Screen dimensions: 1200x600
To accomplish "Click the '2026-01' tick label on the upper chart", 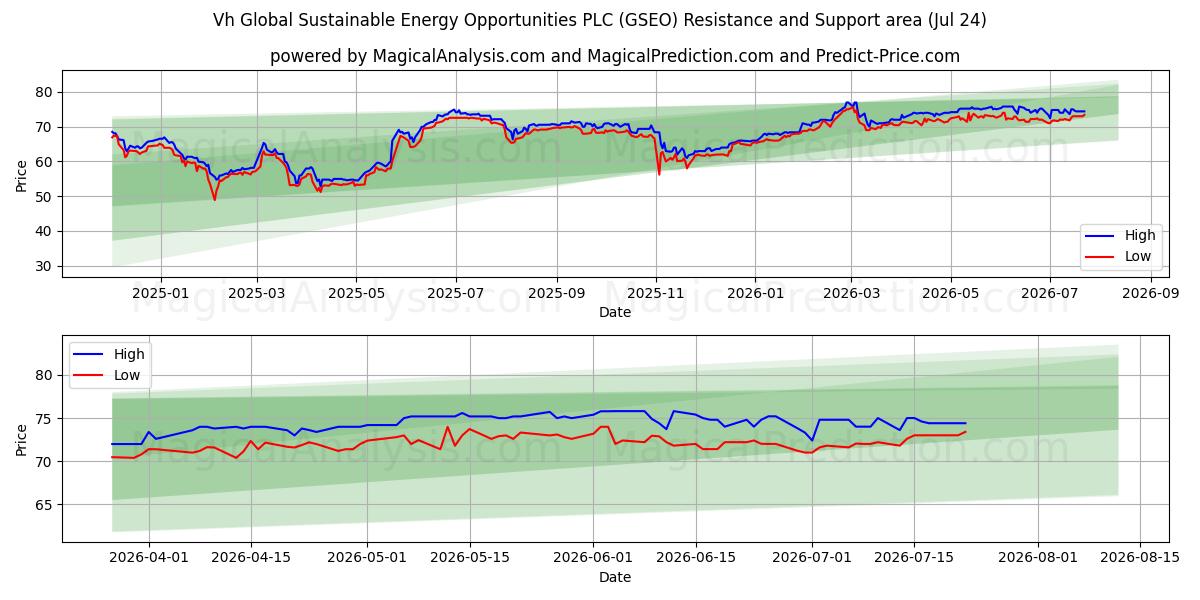I will click(x=755, y=293).
